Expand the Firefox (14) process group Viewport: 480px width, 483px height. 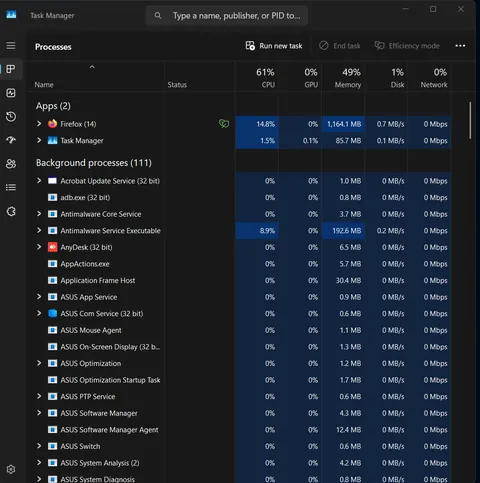click(39, 124)
